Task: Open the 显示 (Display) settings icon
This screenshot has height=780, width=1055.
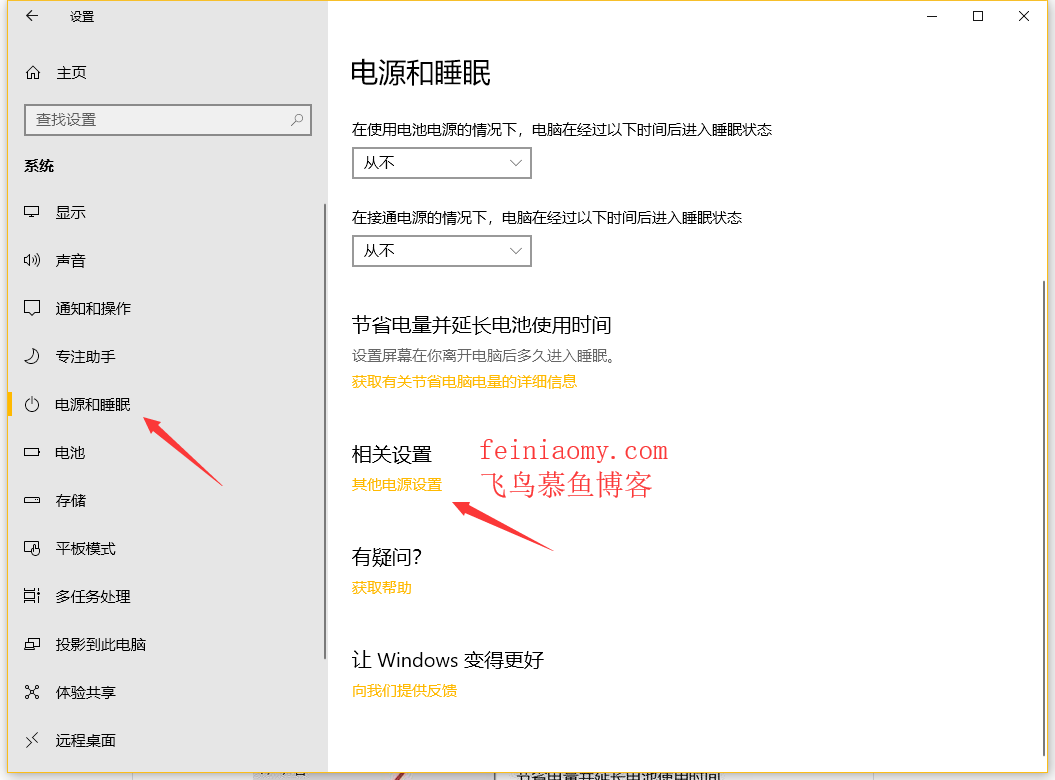Action: 31,212
